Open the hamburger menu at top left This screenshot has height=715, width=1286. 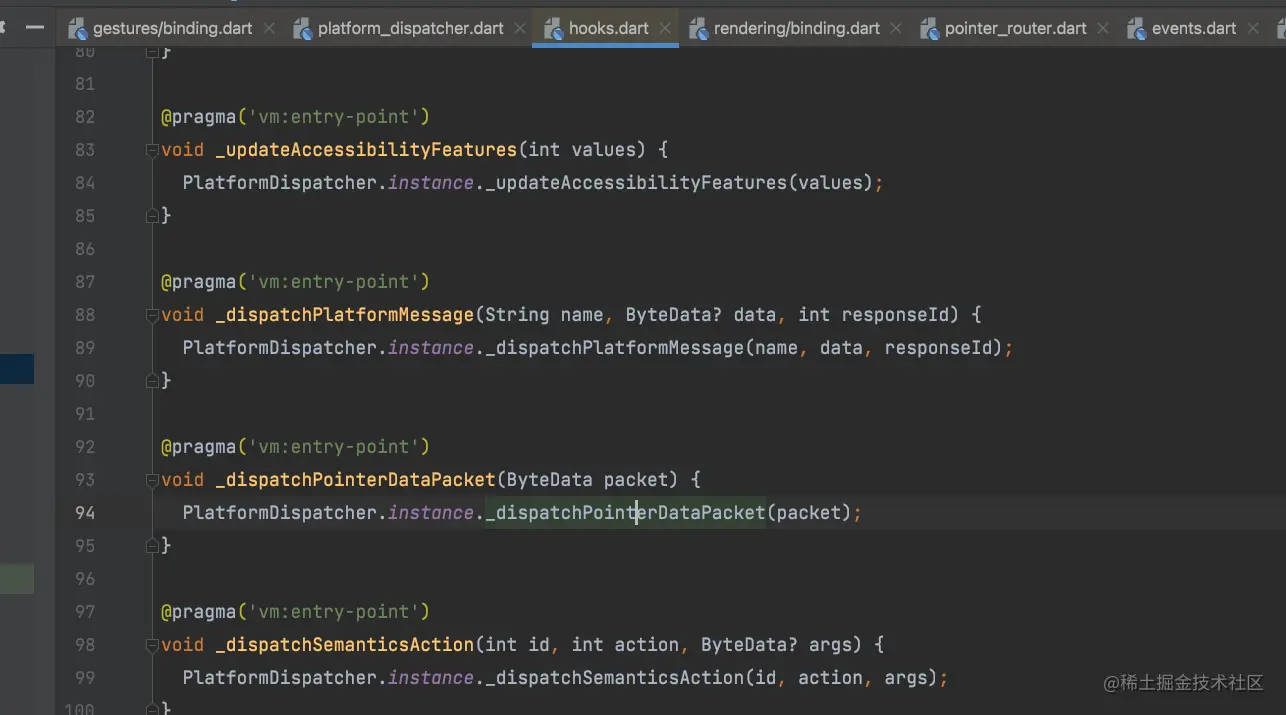pos(33,28)
